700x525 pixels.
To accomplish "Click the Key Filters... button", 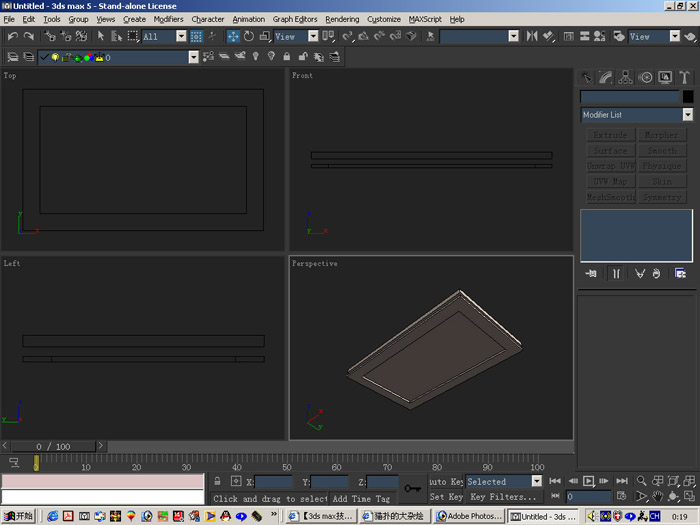I will pos(504,497).
